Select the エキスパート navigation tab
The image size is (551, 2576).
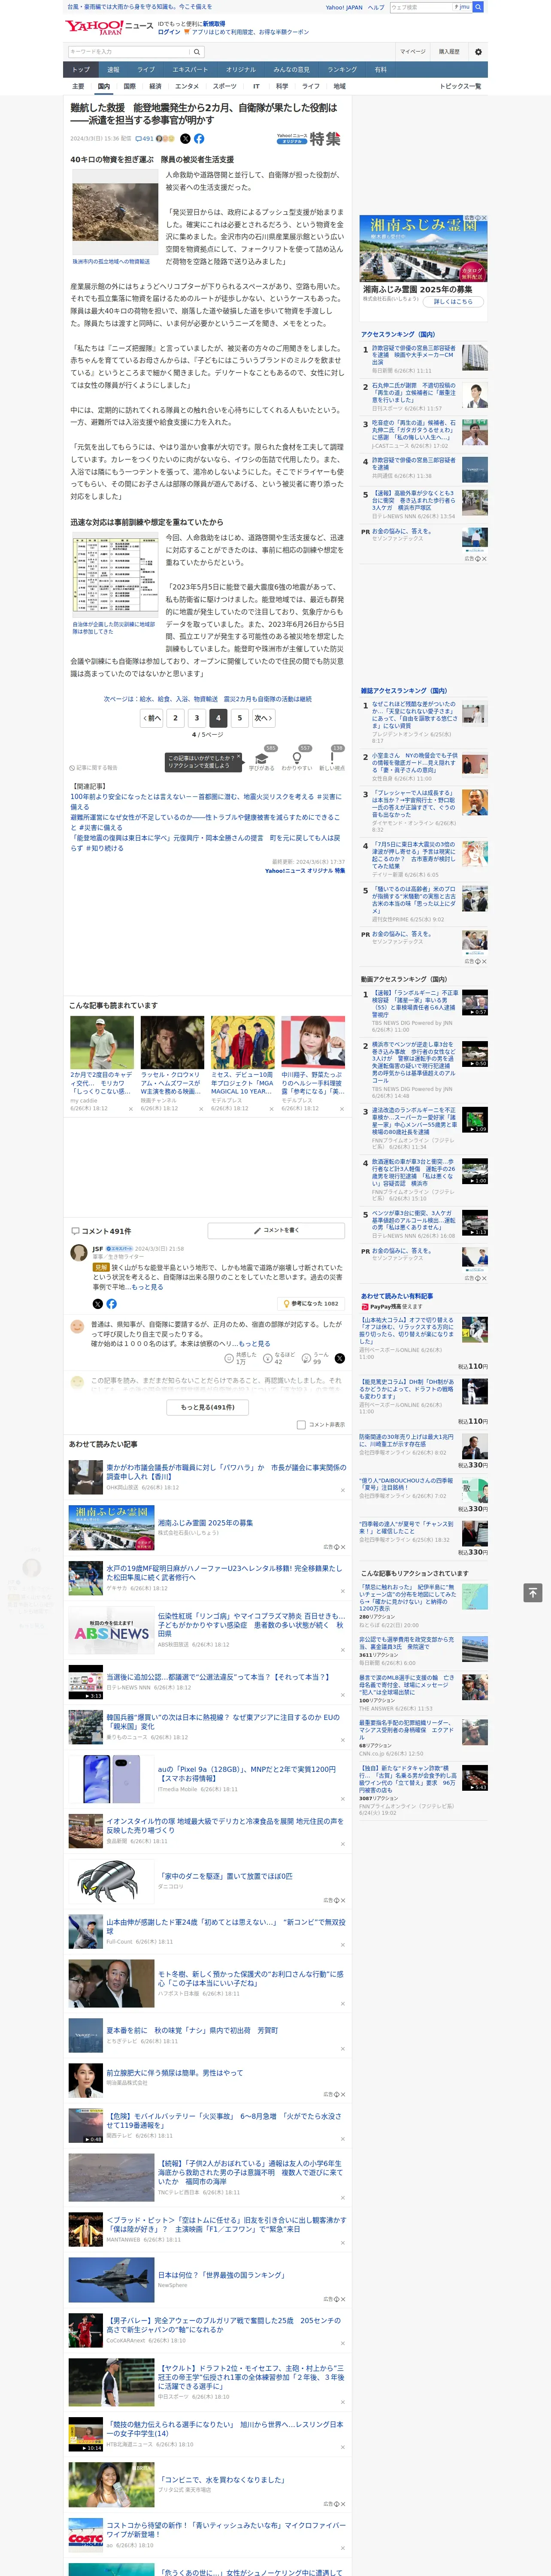click(190, 70)
